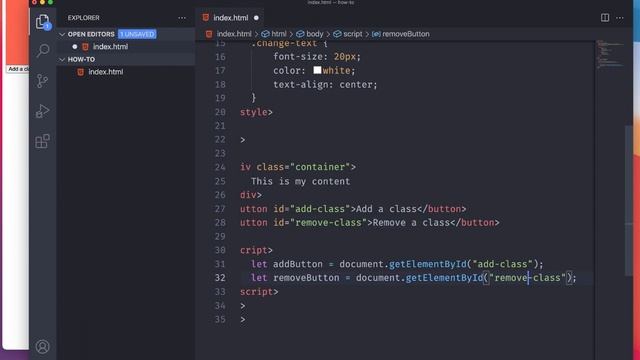The image size is (640, 360).
Task: Click script in the breadcrumb path
Action: tap(353, 34)
